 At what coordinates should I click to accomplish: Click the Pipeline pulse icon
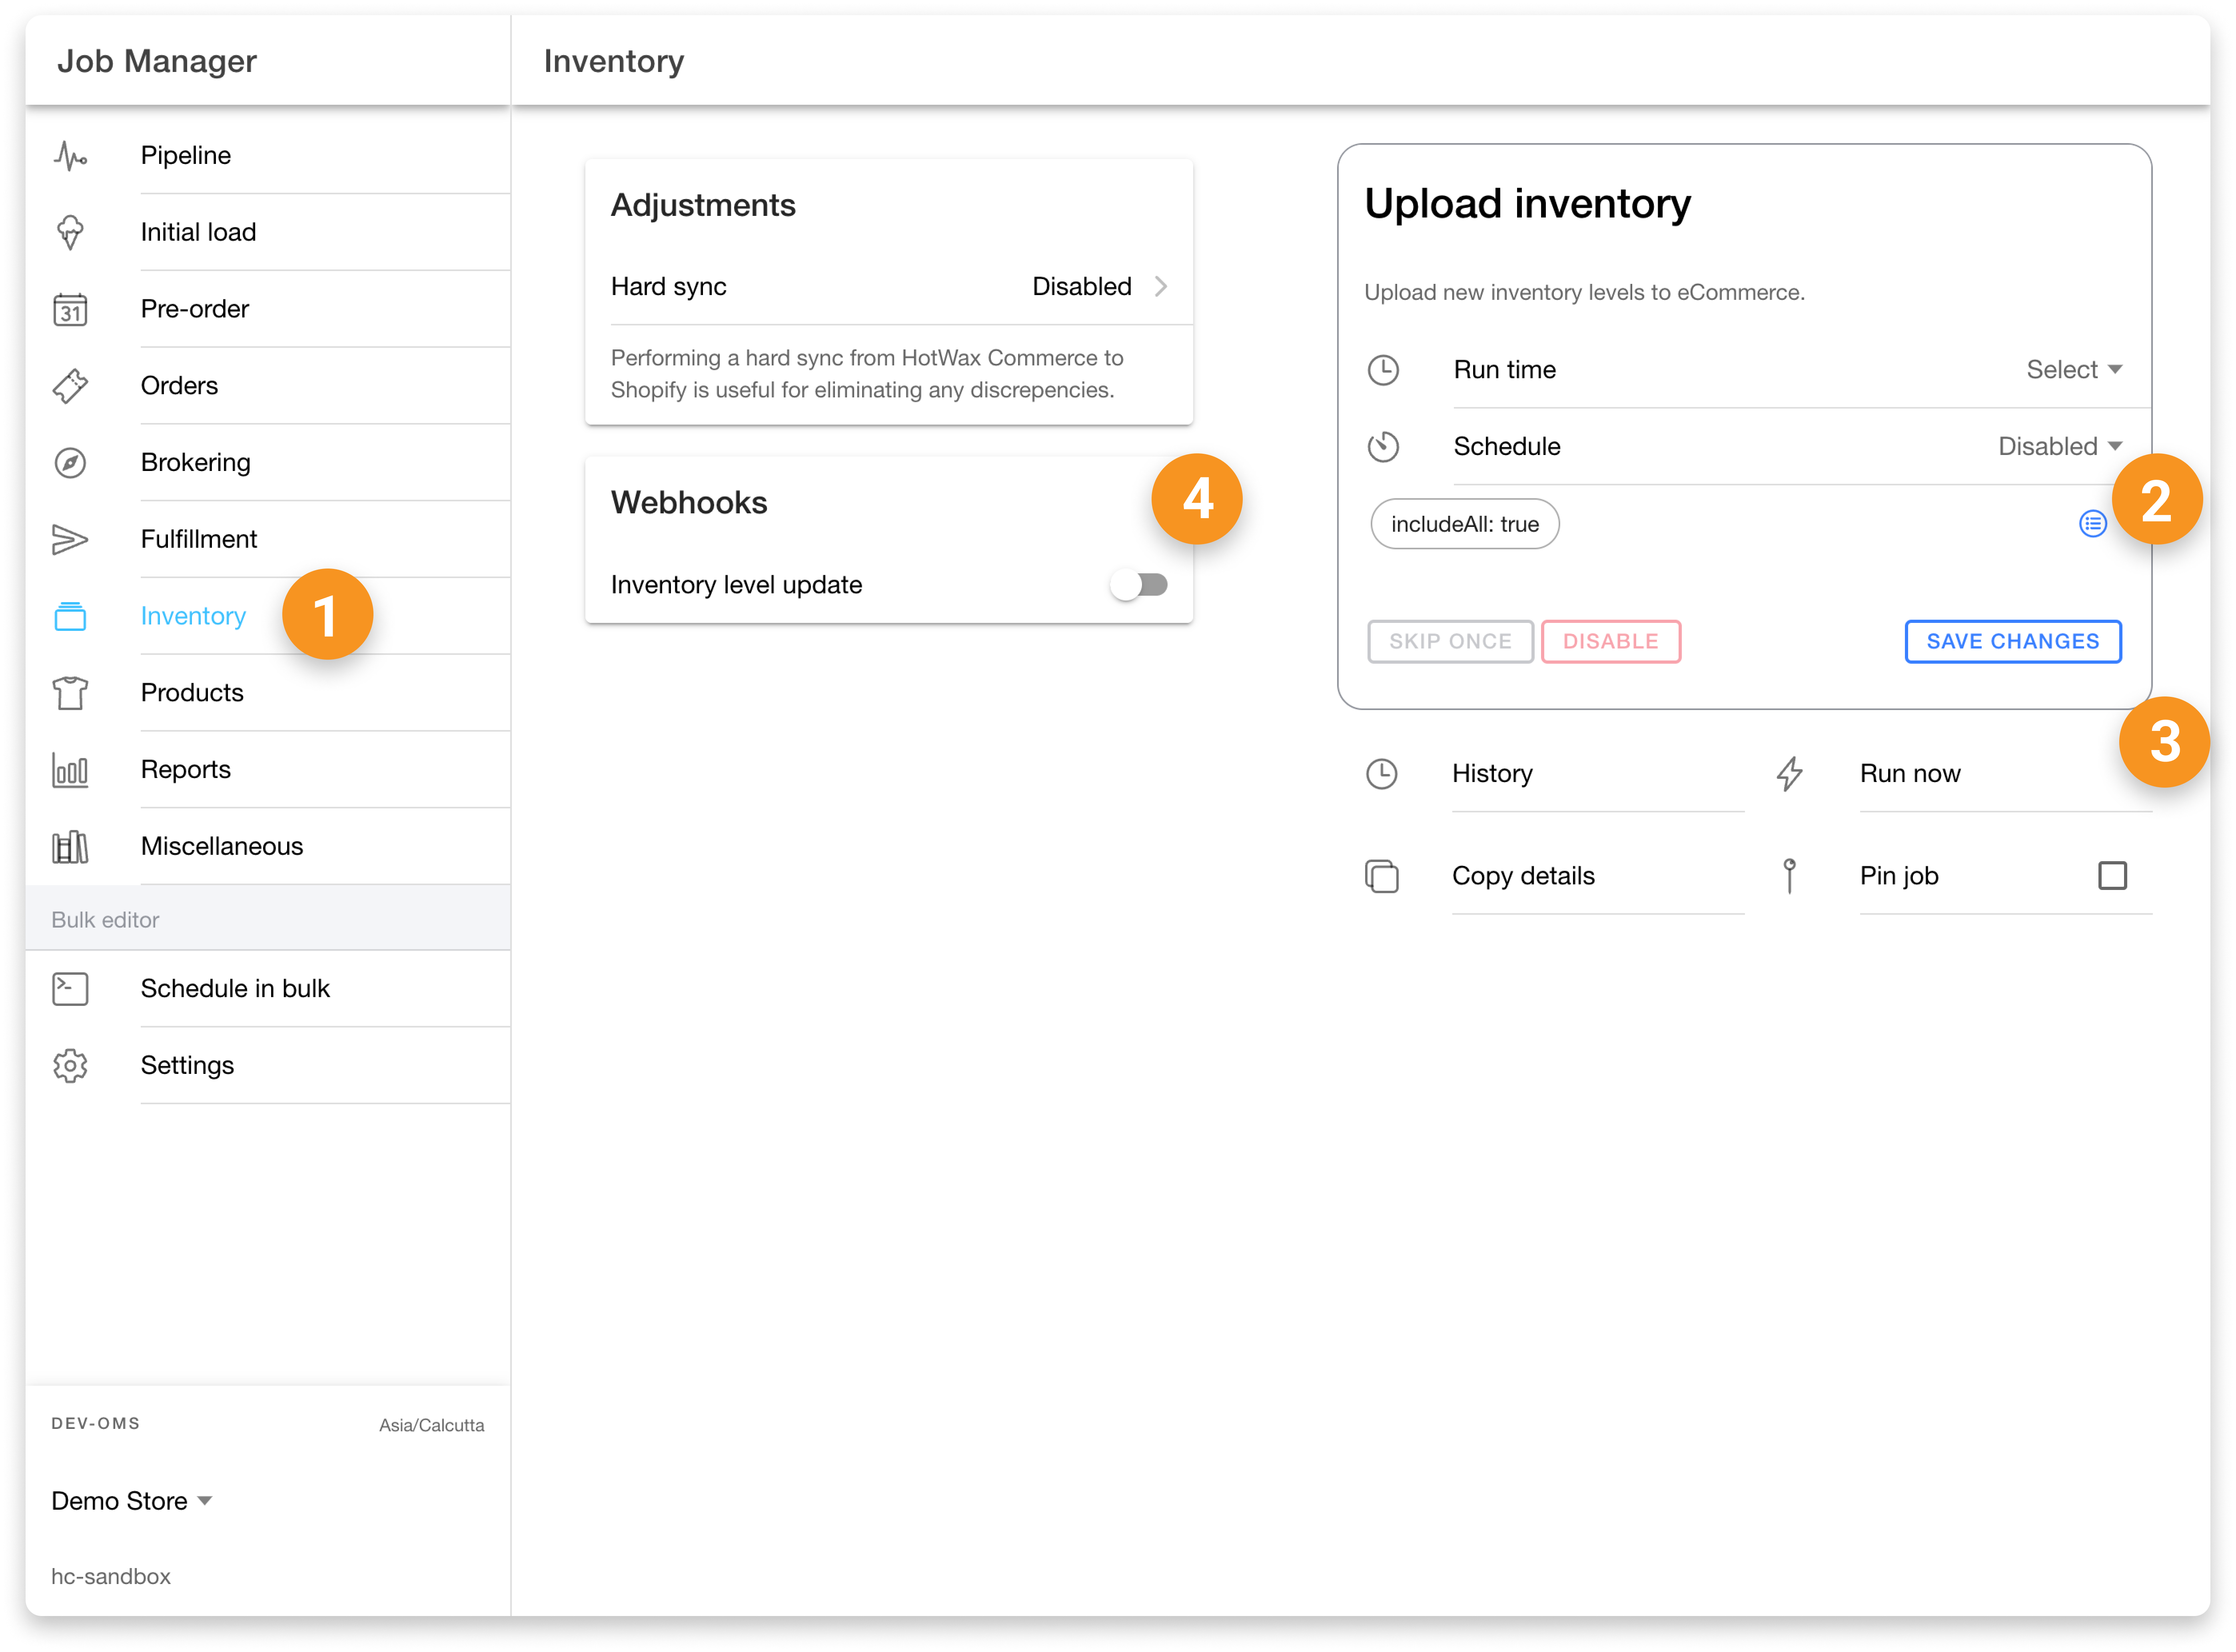[x=70, y=156]
